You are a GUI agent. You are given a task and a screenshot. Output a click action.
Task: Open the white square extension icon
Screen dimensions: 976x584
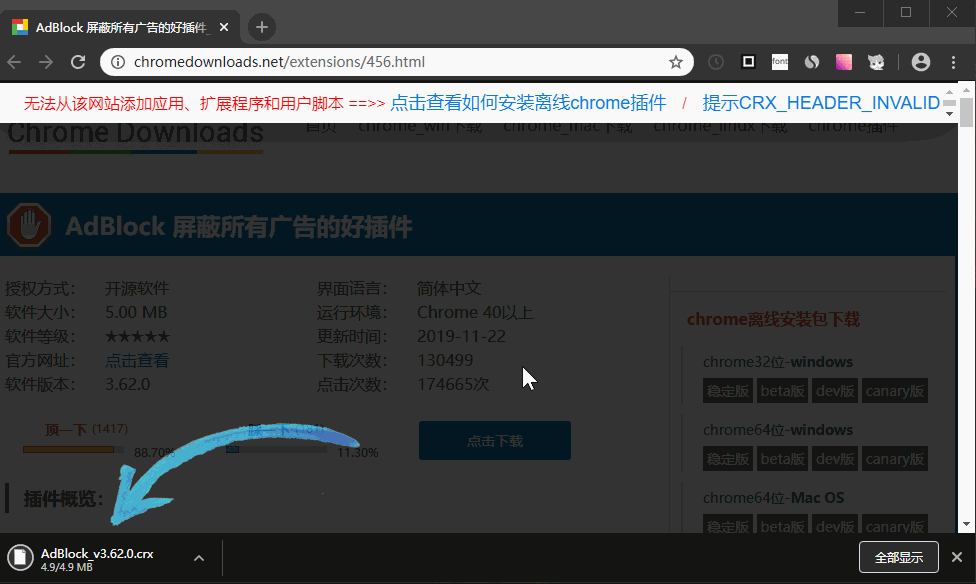[x=748, y=61]
